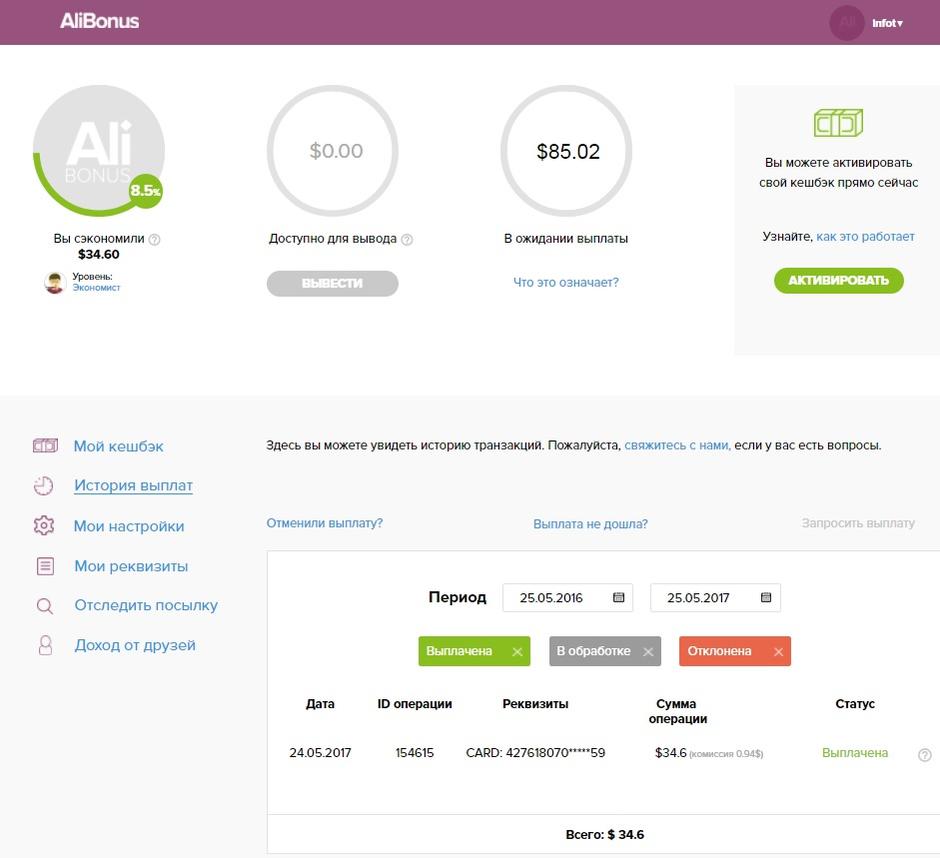Click help icon beside 'Выплачена' status
The height and width of the screenshot is (858, 940).
(x=925, y=755)
